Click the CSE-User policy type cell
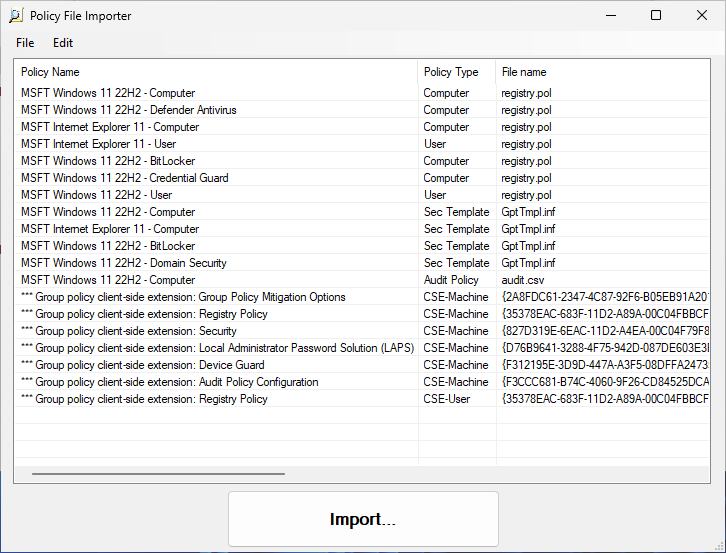The height and width of the screenshot is (553, 726). point(447,399)
